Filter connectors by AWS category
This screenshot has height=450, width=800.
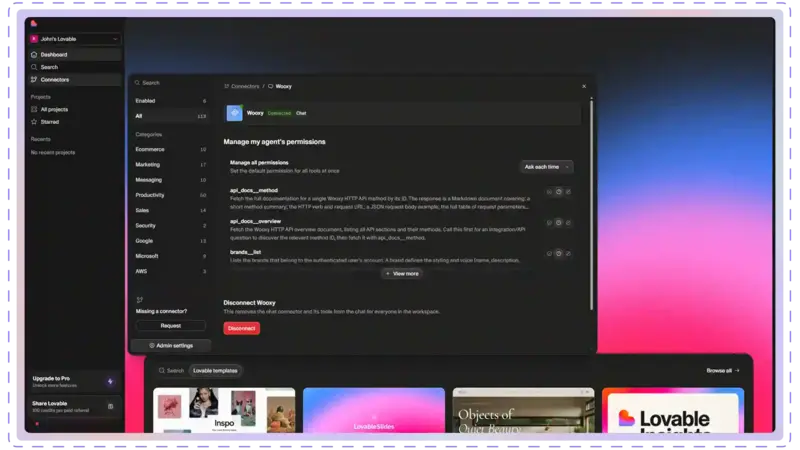(170, 271)
